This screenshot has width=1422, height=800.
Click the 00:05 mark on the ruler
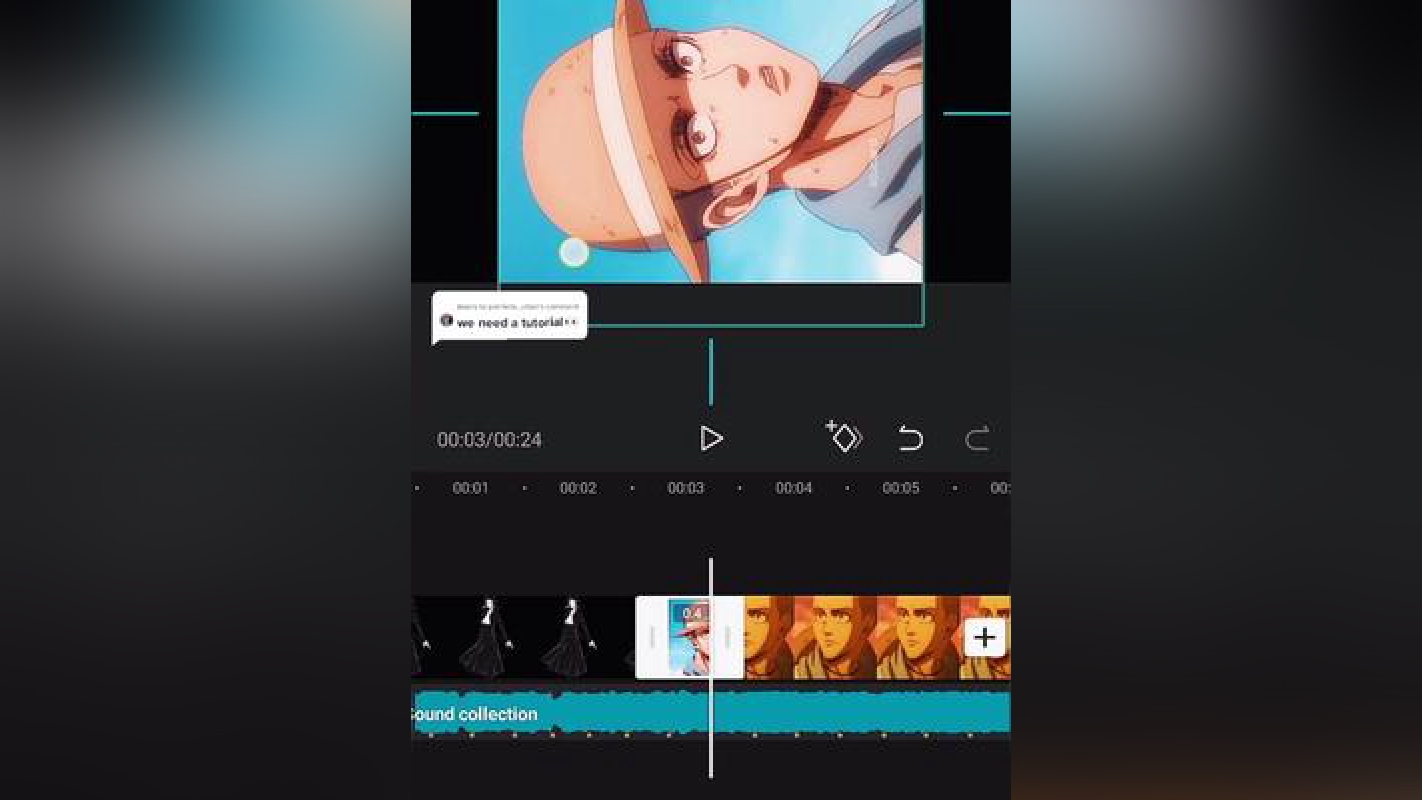click(x=901, y=488)
